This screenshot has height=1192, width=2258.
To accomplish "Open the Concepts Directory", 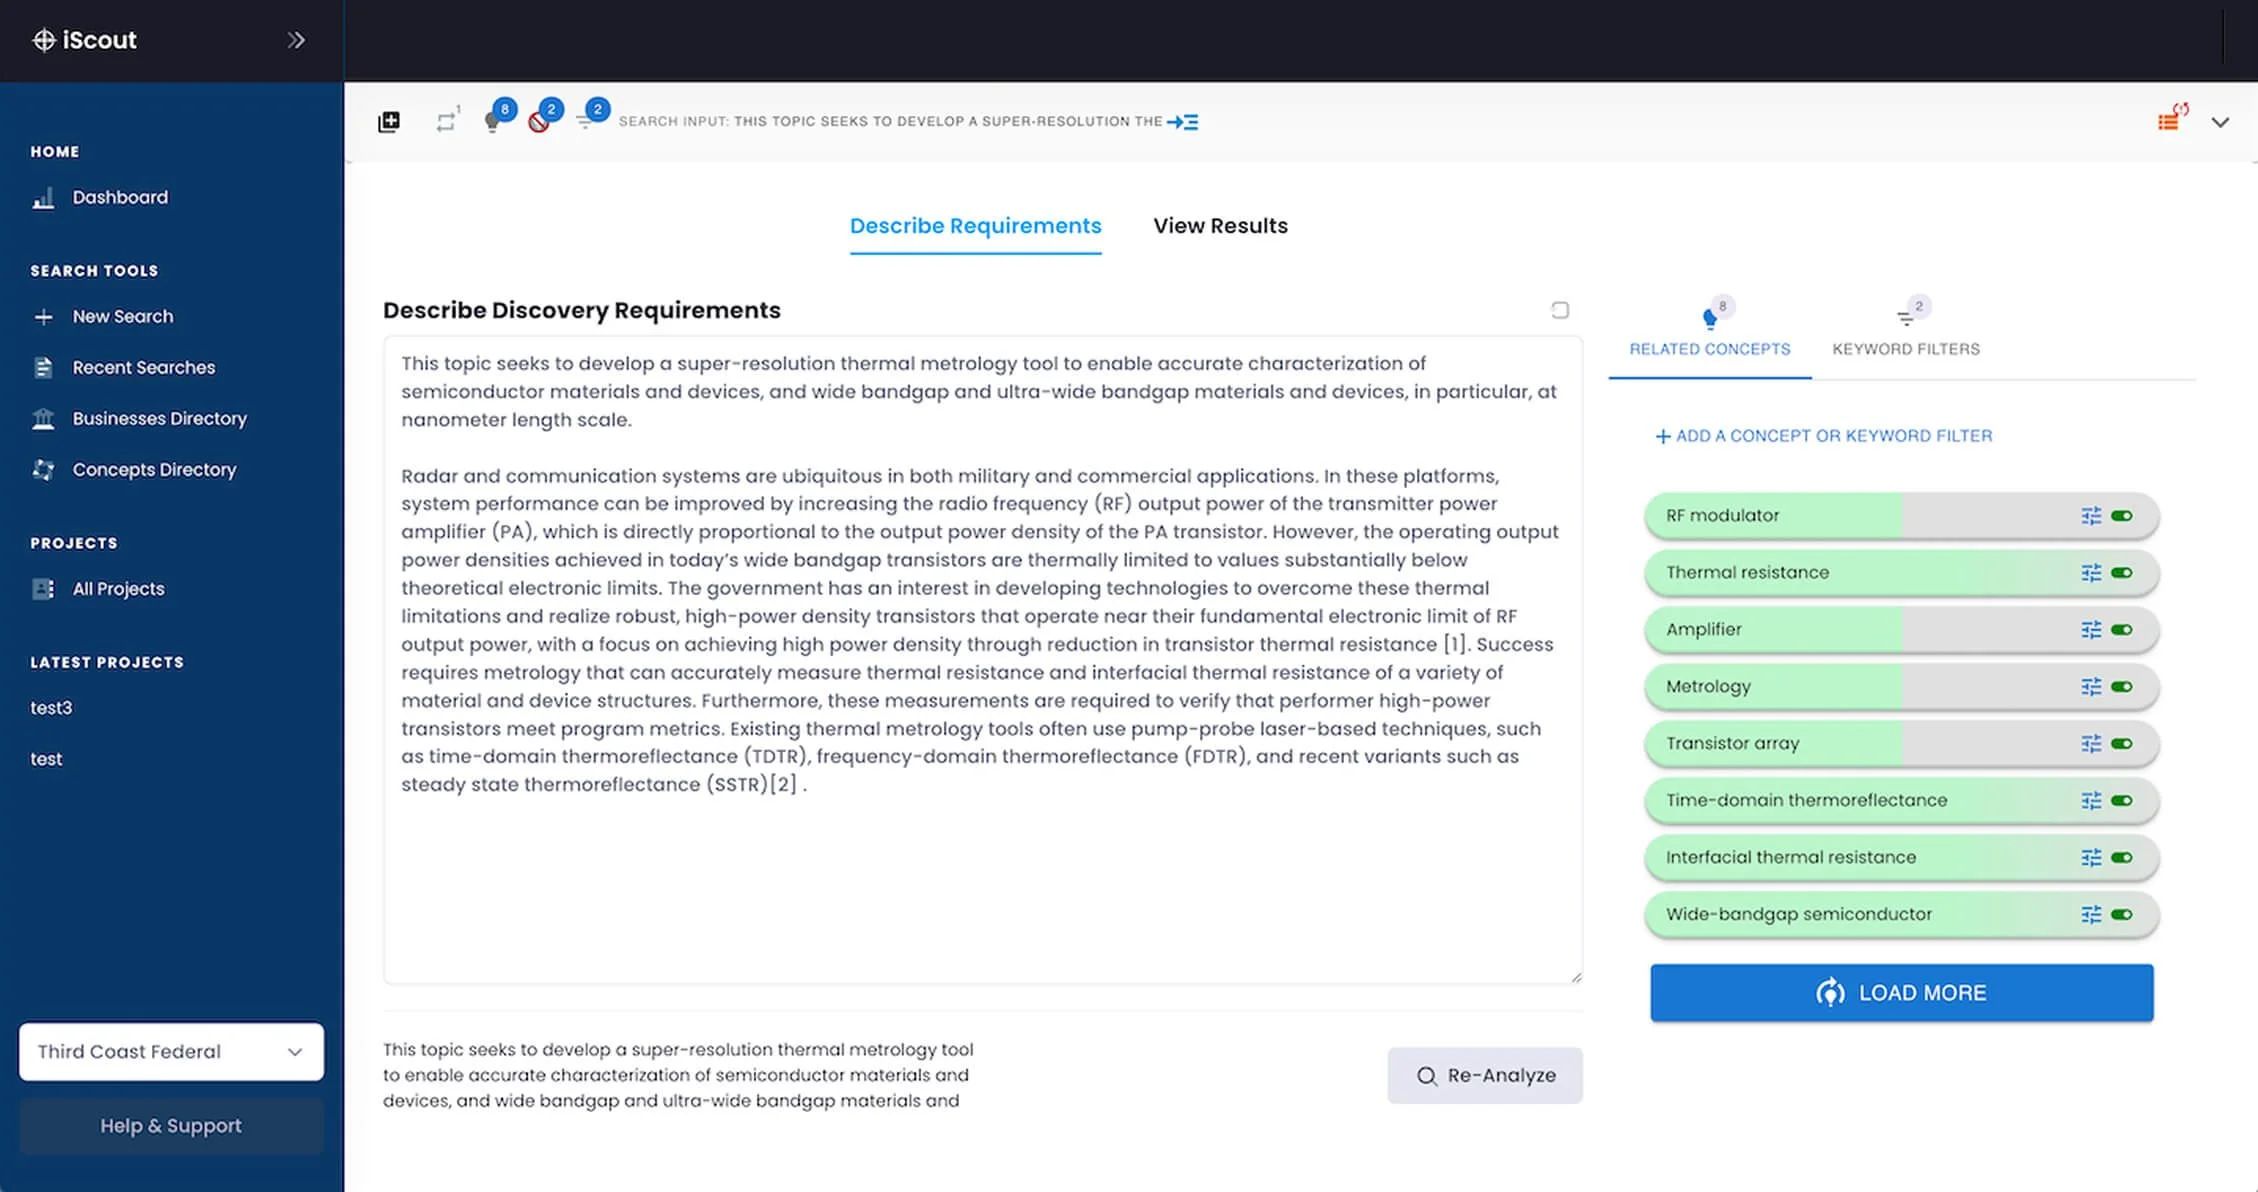I will (154, 469).
